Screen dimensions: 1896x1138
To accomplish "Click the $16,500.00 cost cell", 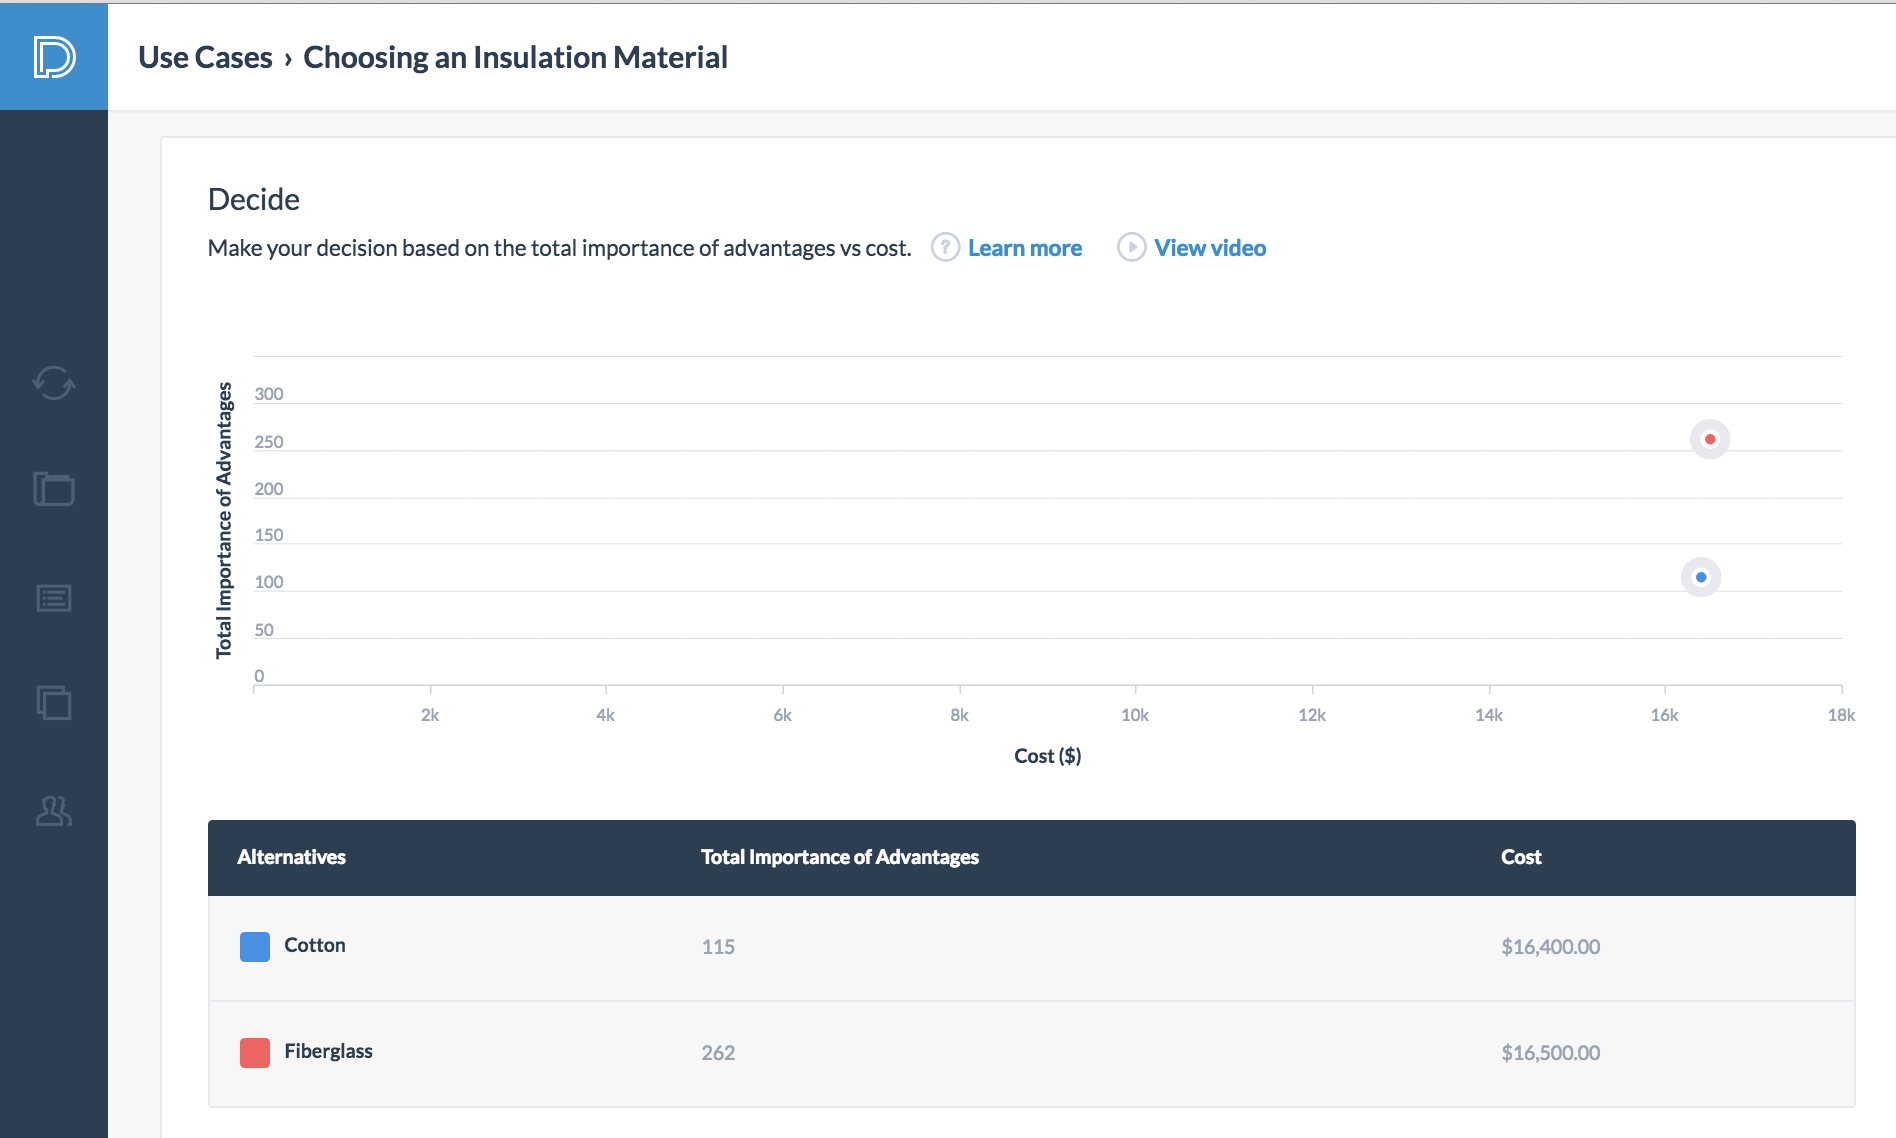I will [1550, 1053].
